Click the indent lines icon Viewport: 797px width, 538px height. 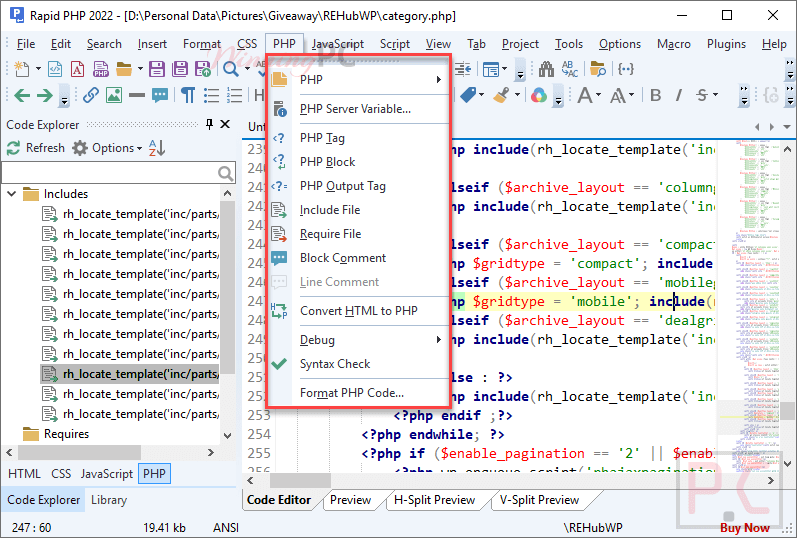[x=463, y=69]
